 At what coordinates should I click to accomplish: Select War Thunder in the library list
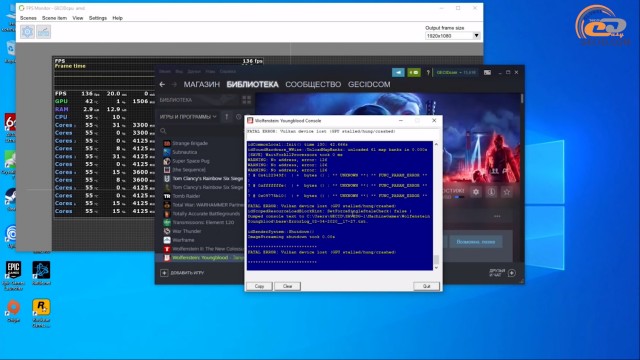187,231
